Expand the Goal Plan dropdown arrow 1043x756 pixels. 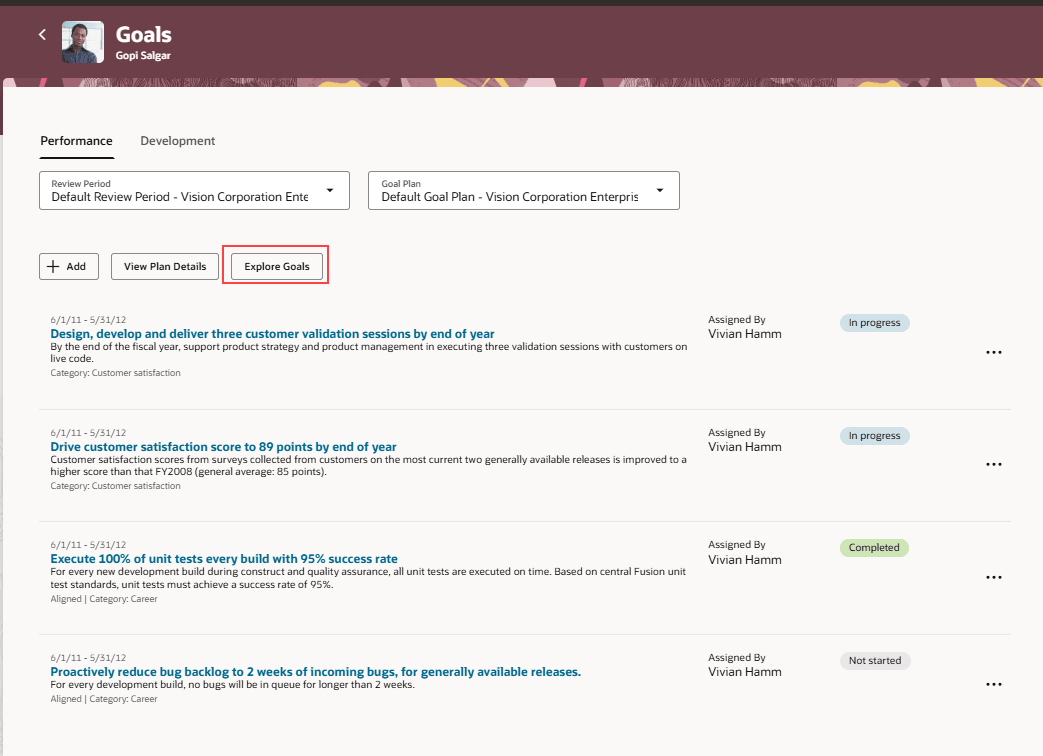click(660, 190)
